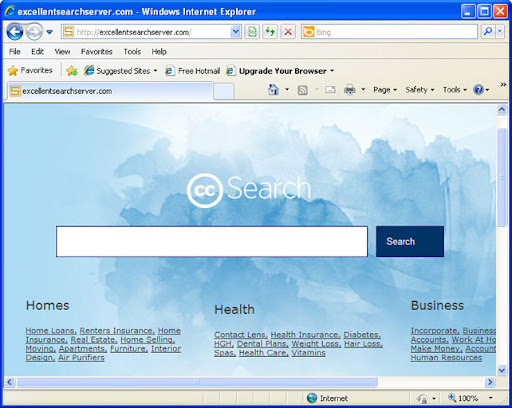Click the 100% zoom level button
Viewport: 512px width, 408px height.
tap(463, 398)
